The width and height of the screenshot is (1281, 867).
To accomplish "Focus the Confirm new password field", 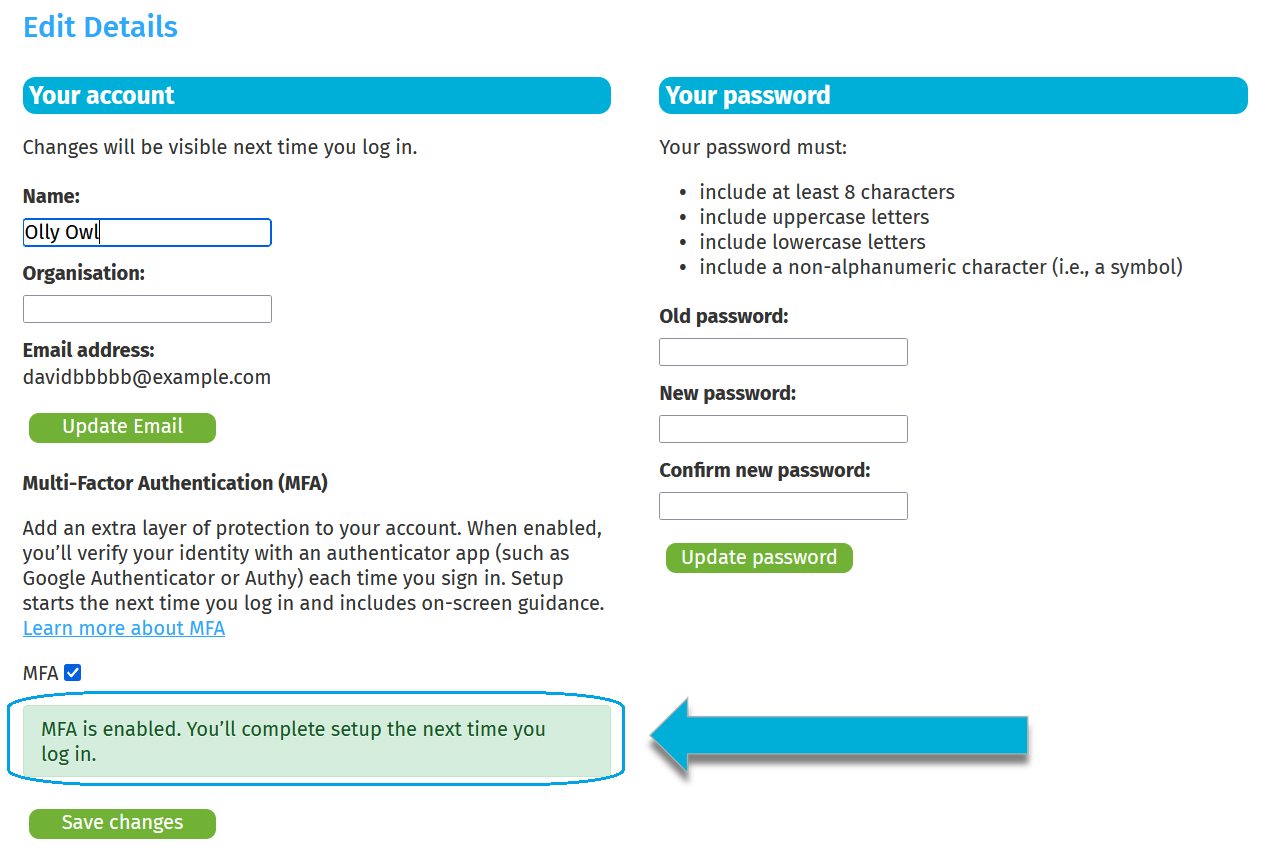I will pyautogui.click(x=783, y=506).
